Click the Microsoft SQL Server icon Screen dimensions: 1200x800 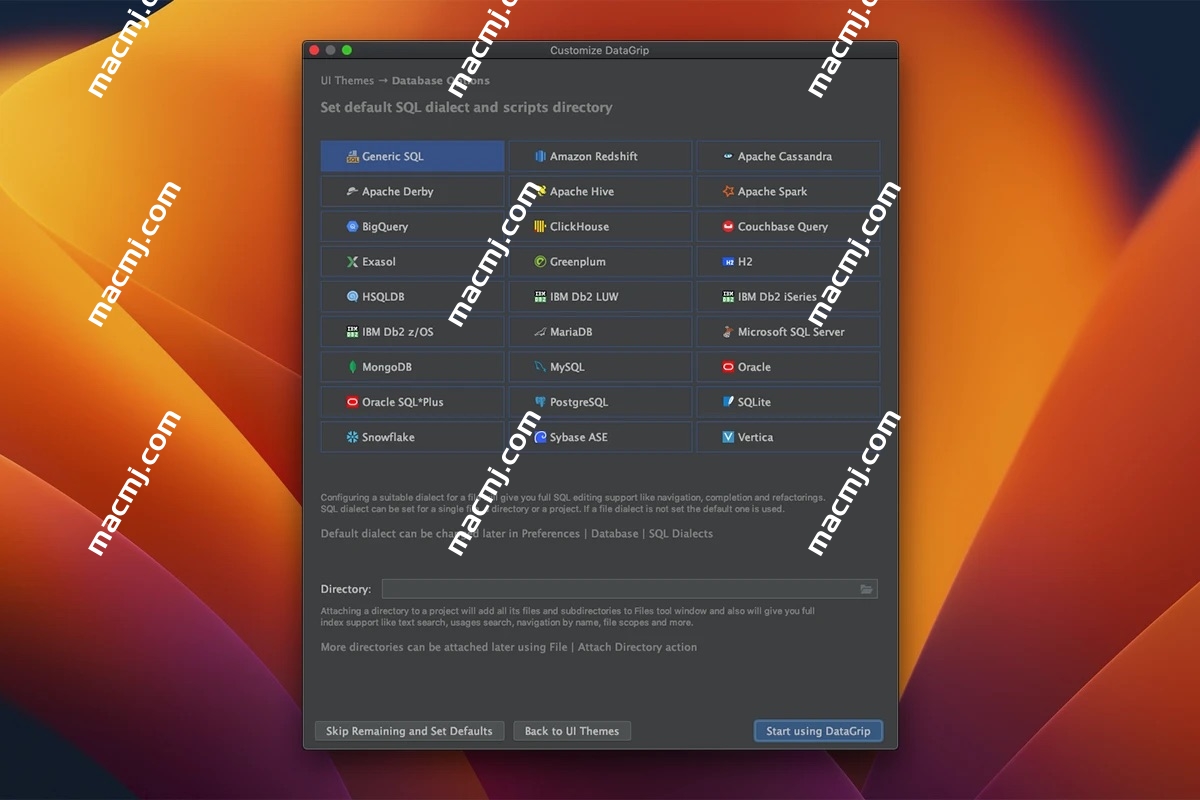click(729, 331)
